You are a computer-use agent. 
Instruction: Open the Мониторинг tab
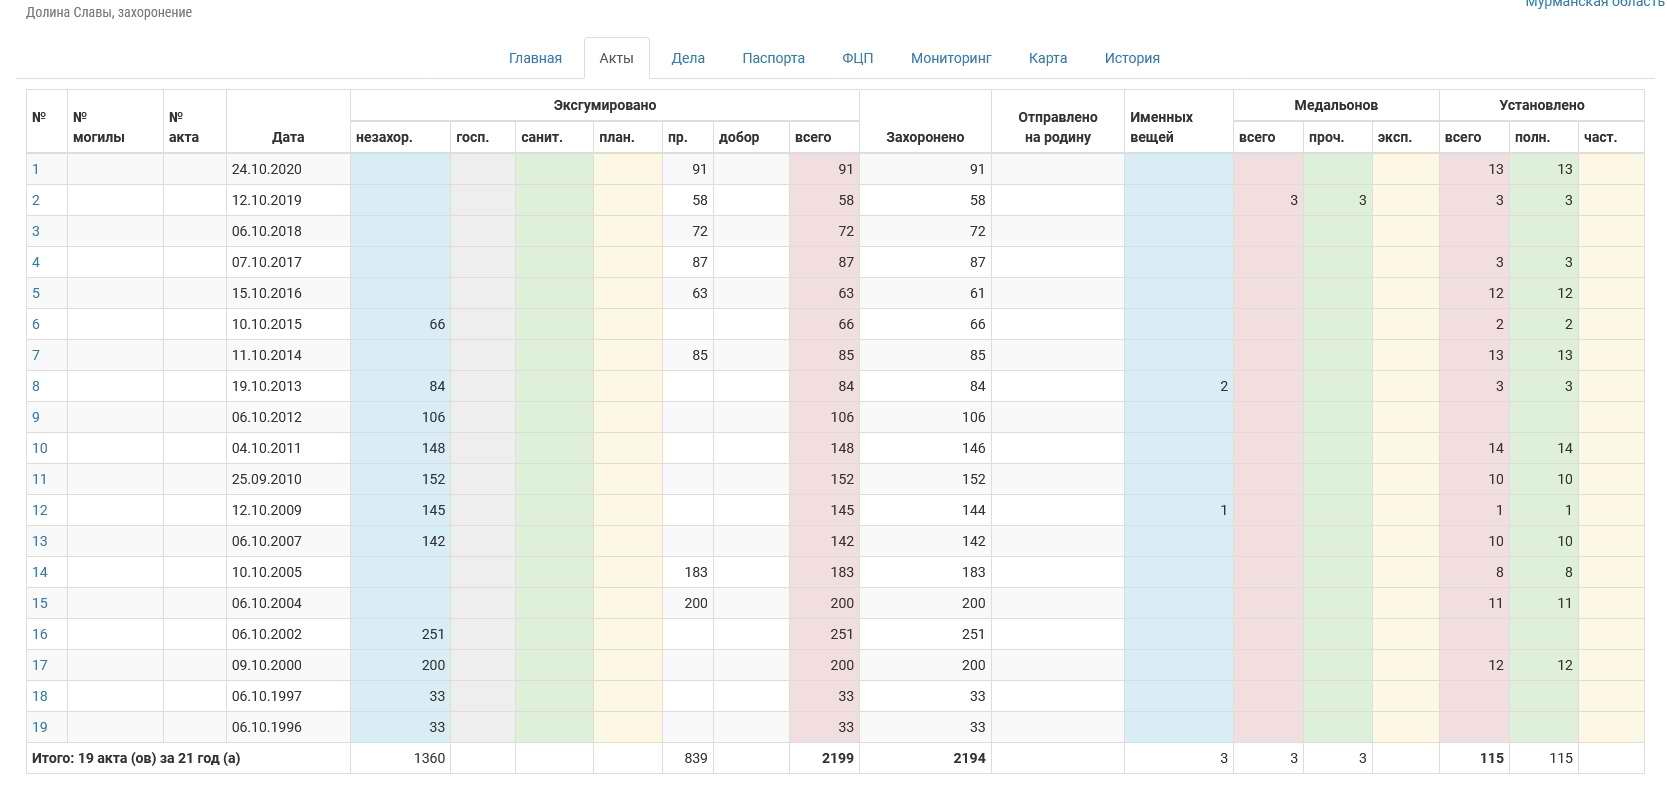tap(951, 58)
